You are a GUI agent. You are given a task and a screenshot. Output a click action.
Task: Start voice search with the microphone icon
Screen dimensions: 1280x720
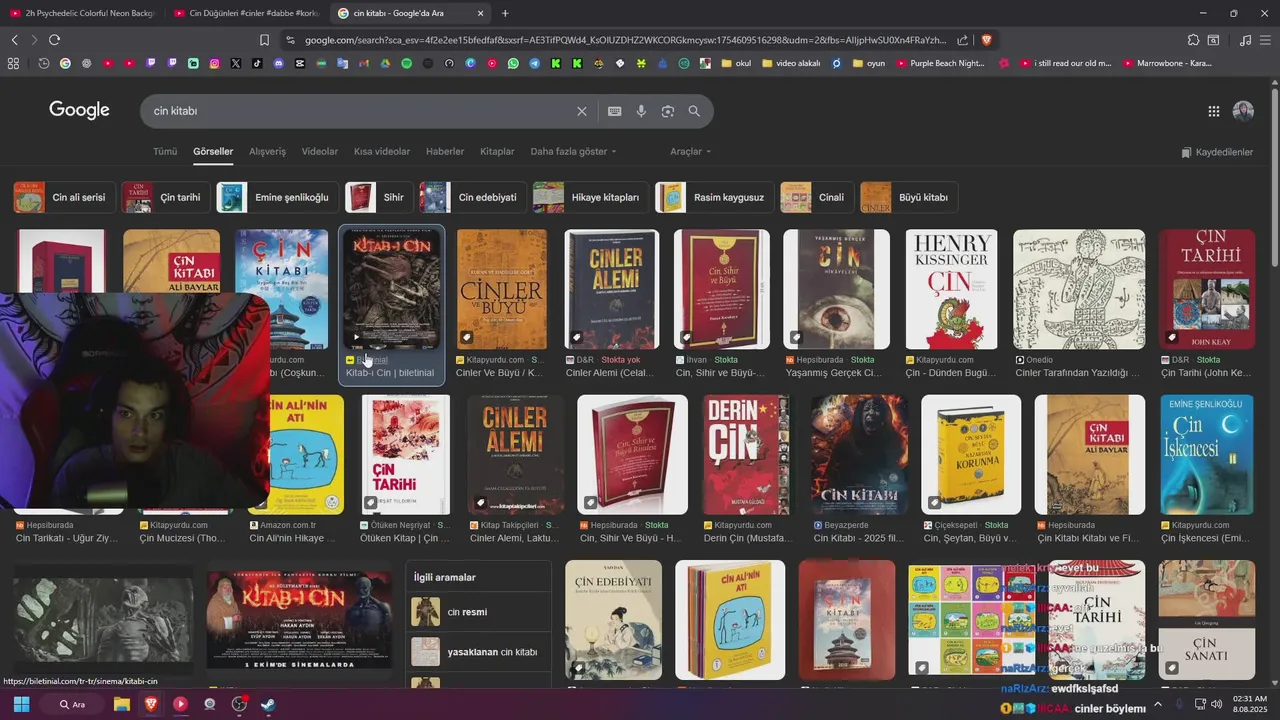coord(641,111)
